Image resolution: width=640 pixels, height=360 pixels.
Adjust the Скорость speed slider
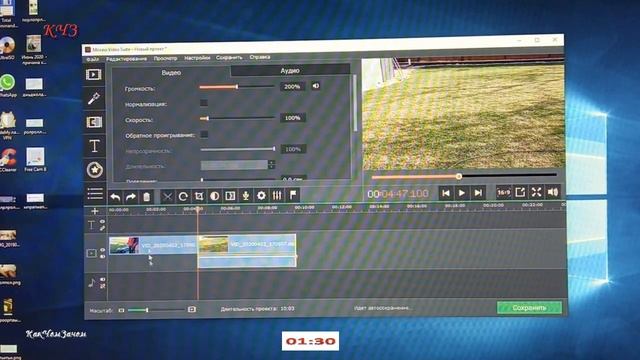[238, 118]
